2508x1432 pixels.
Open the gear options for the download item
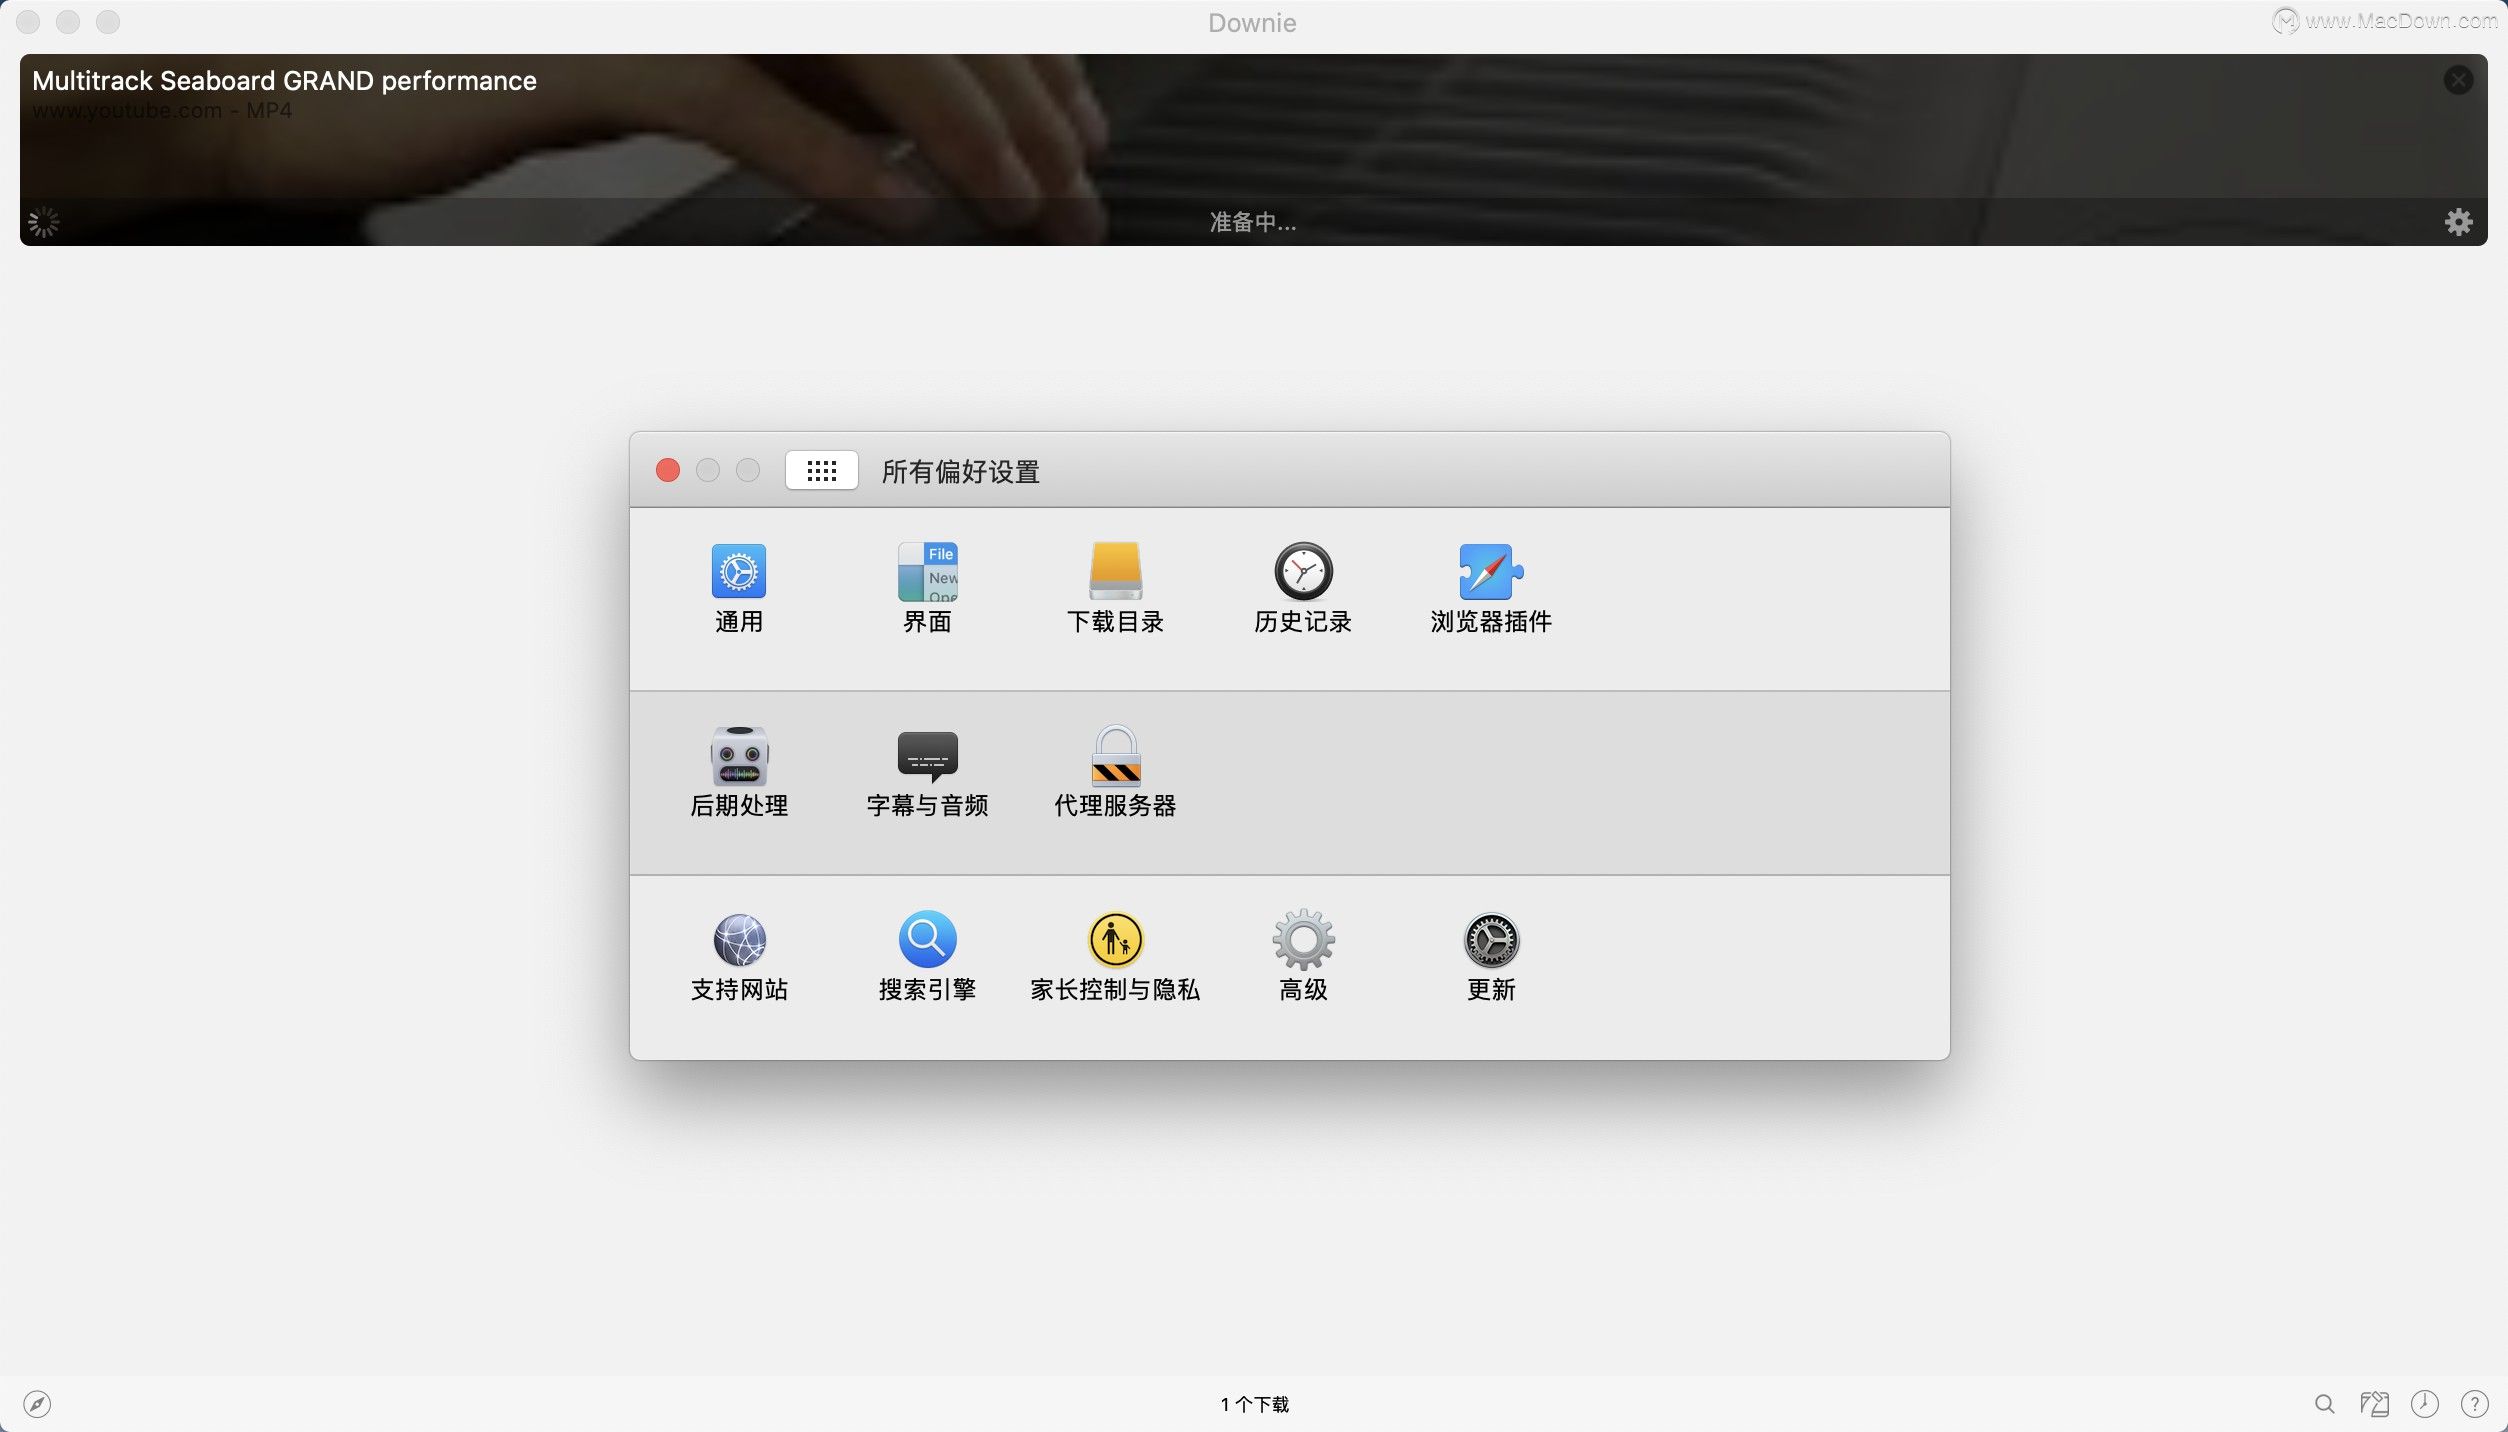2459,222
